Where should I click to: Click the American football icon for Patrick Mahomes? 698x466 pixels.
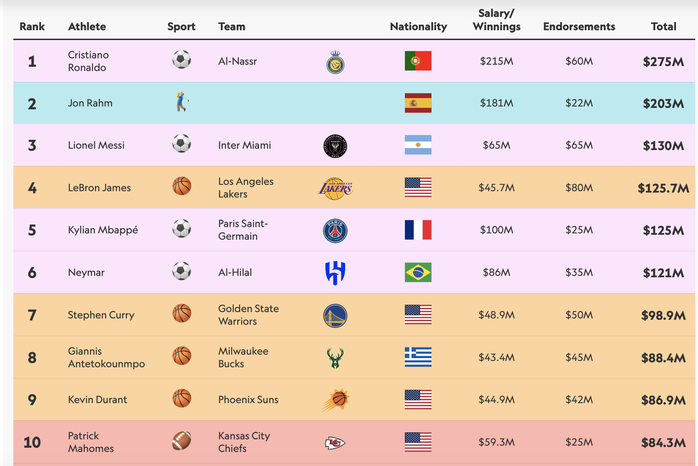(x=182, y=441)
